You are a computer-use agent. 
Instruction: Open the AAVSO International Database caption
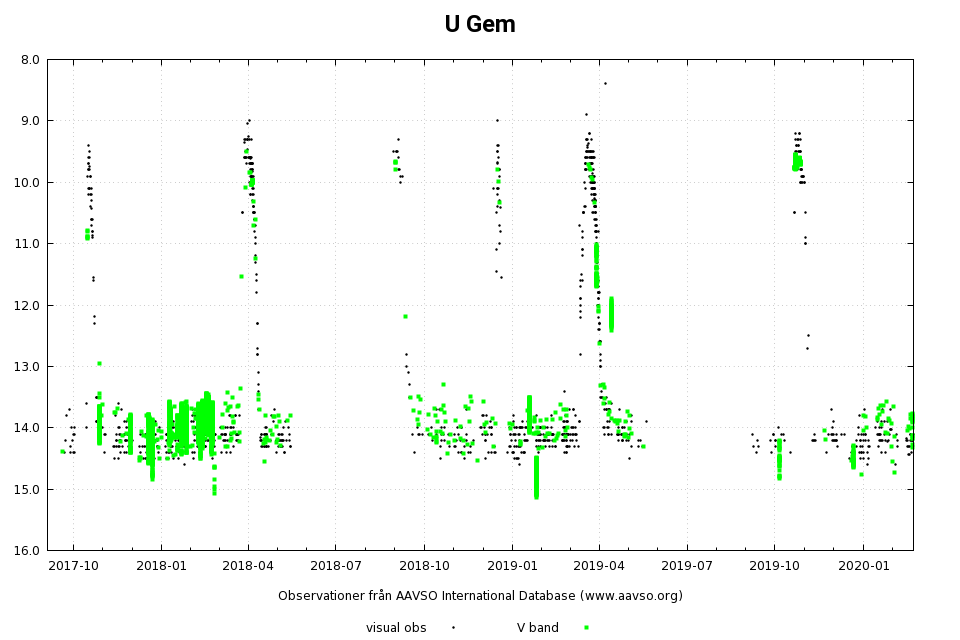(x=480, y=596)
